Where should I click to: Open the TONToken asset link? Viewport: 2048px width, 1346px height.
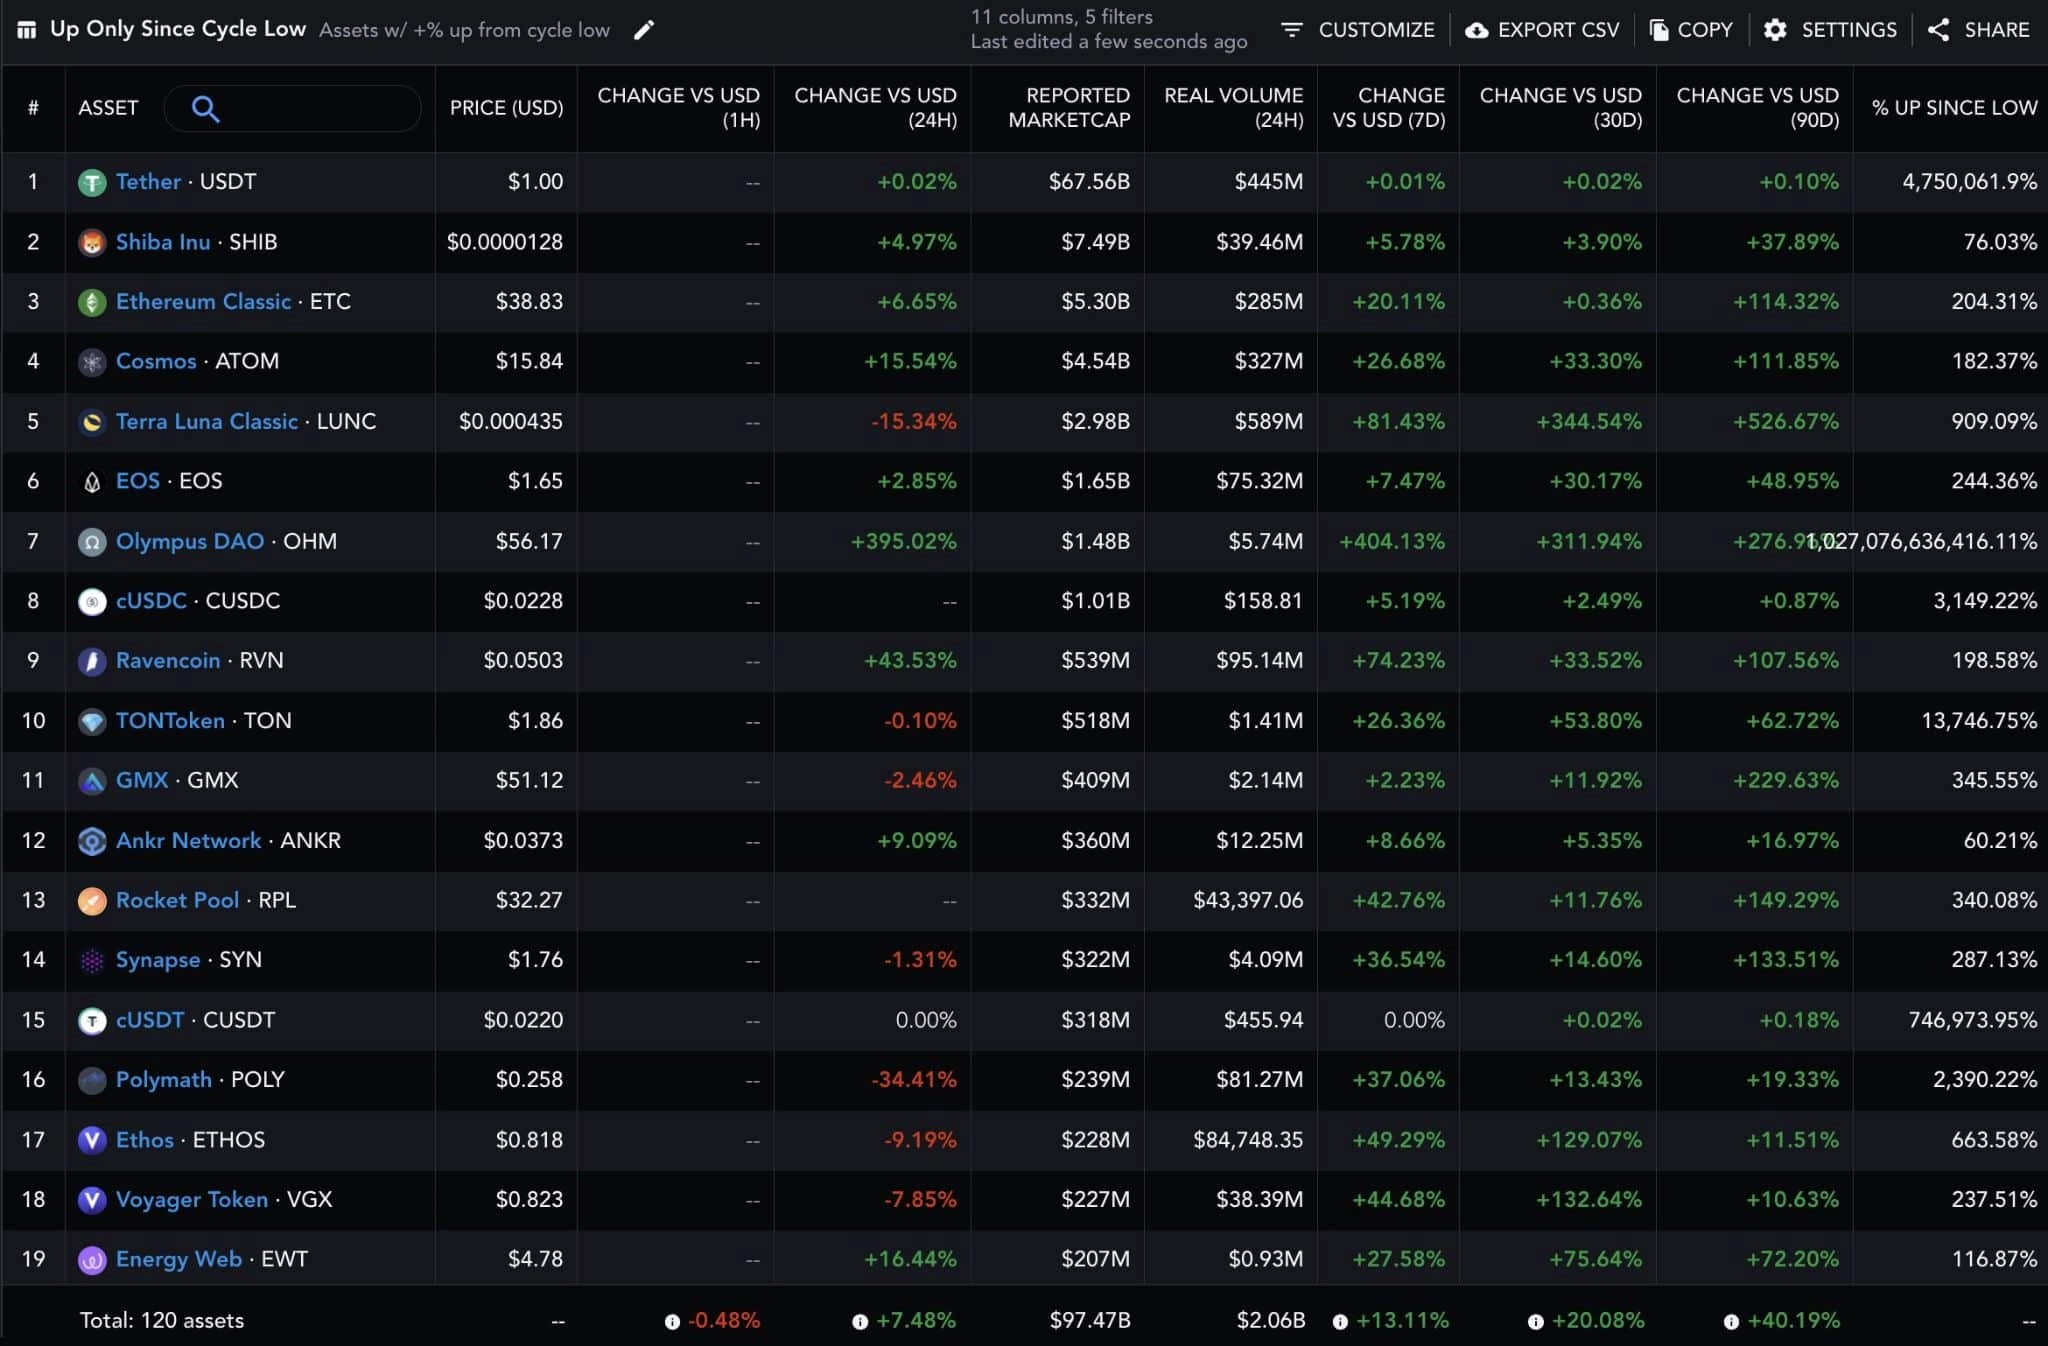pyautogui.click(x=170, y=721)
